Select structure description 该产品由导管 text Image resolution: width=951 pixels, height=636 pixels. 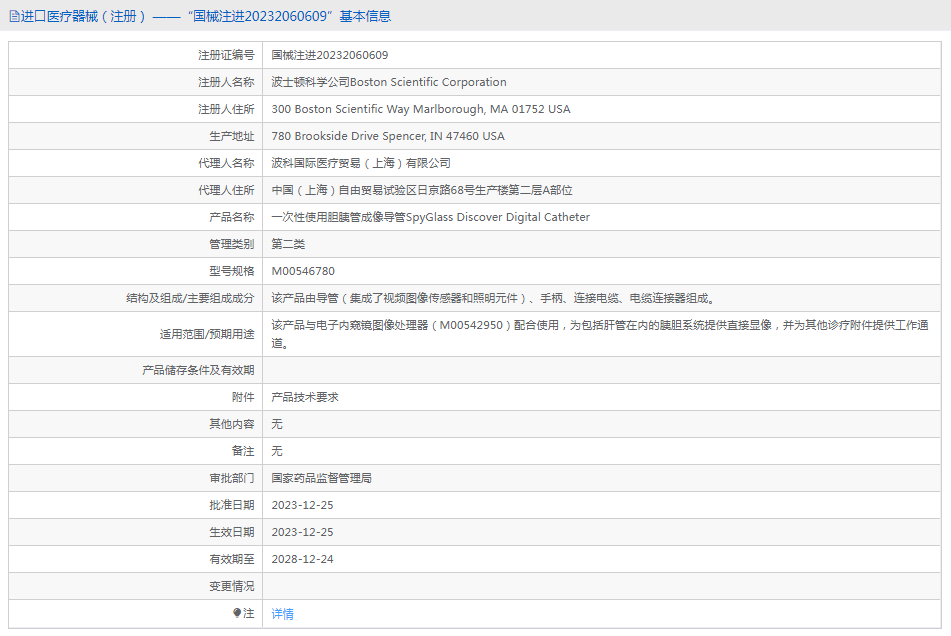pyautogui.click(x=493, y=298)
